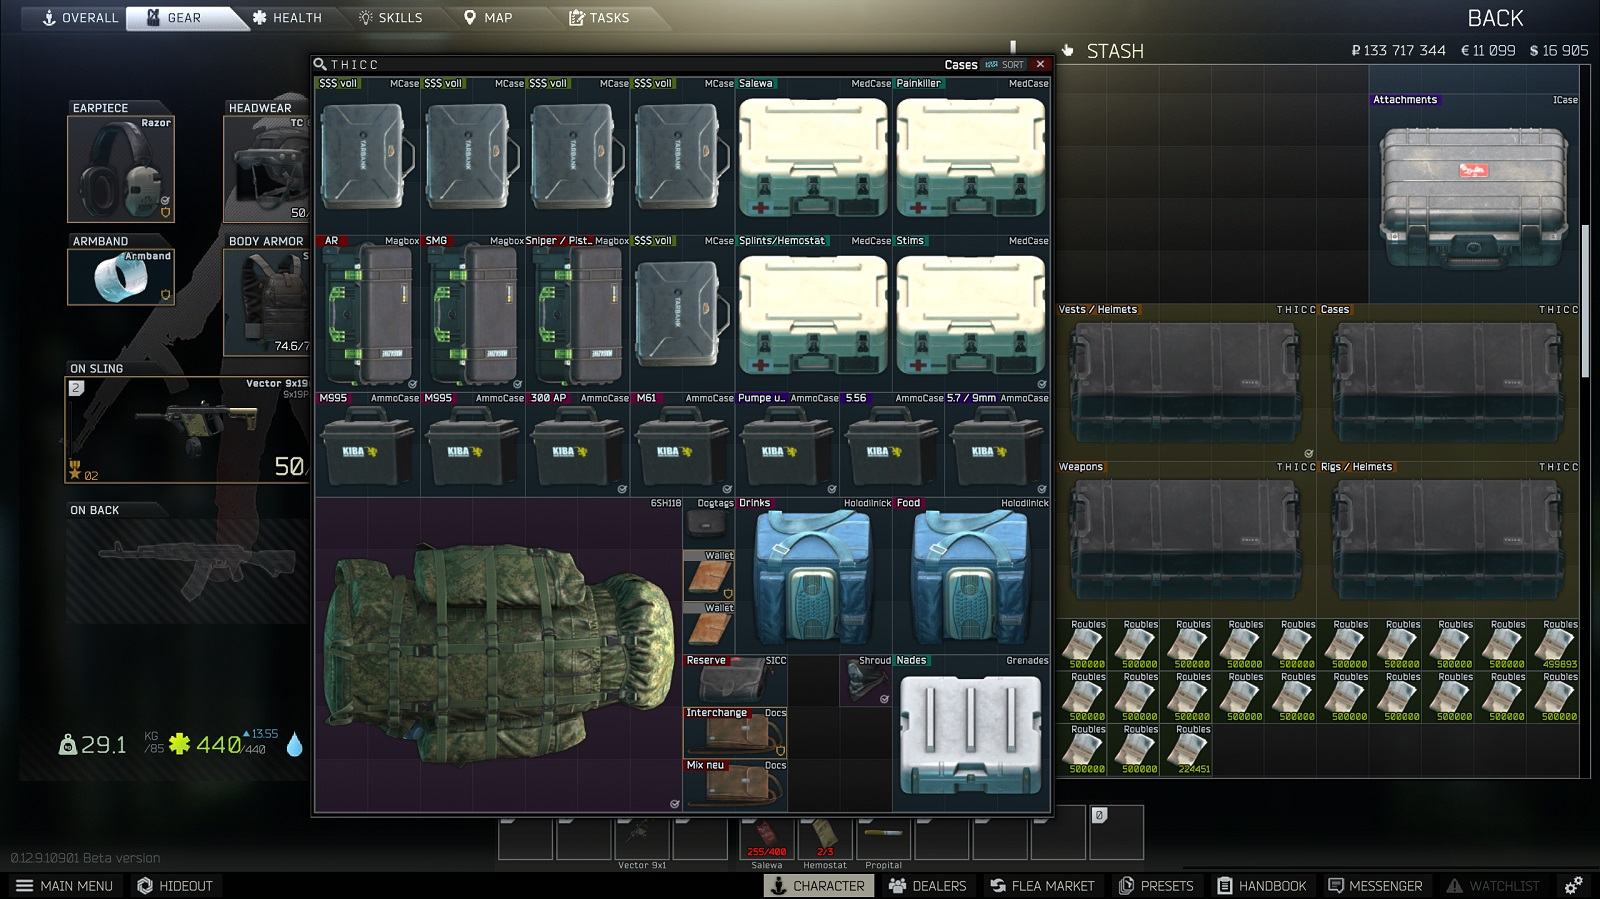Select the Shroud item
This screenshot has height=899, width=1600.
pyautogui.click(x=866, y=680)
